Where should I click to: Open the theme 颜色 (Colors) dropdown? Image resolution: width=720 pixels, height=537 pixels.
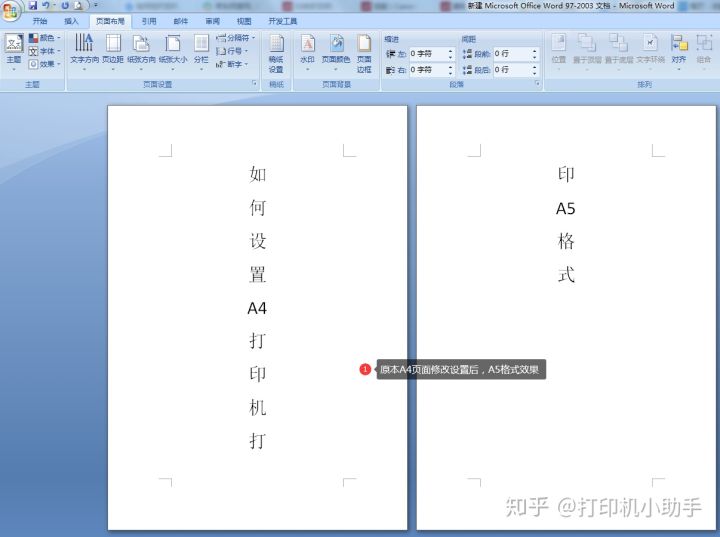tap(45, 38)
